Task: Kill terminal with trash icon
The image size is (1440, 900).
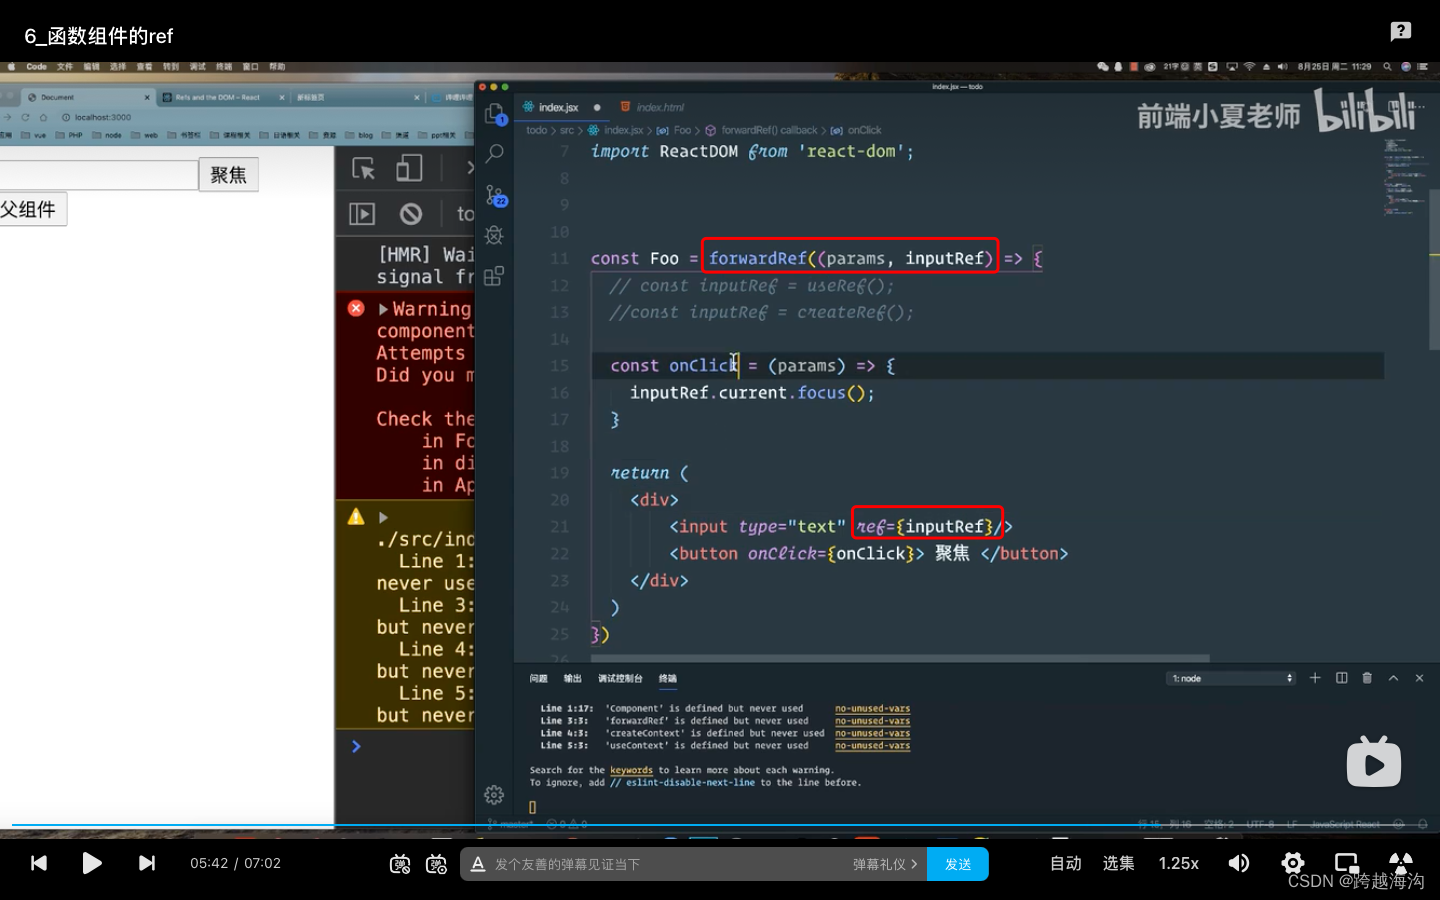Action: coord(1367,678)
